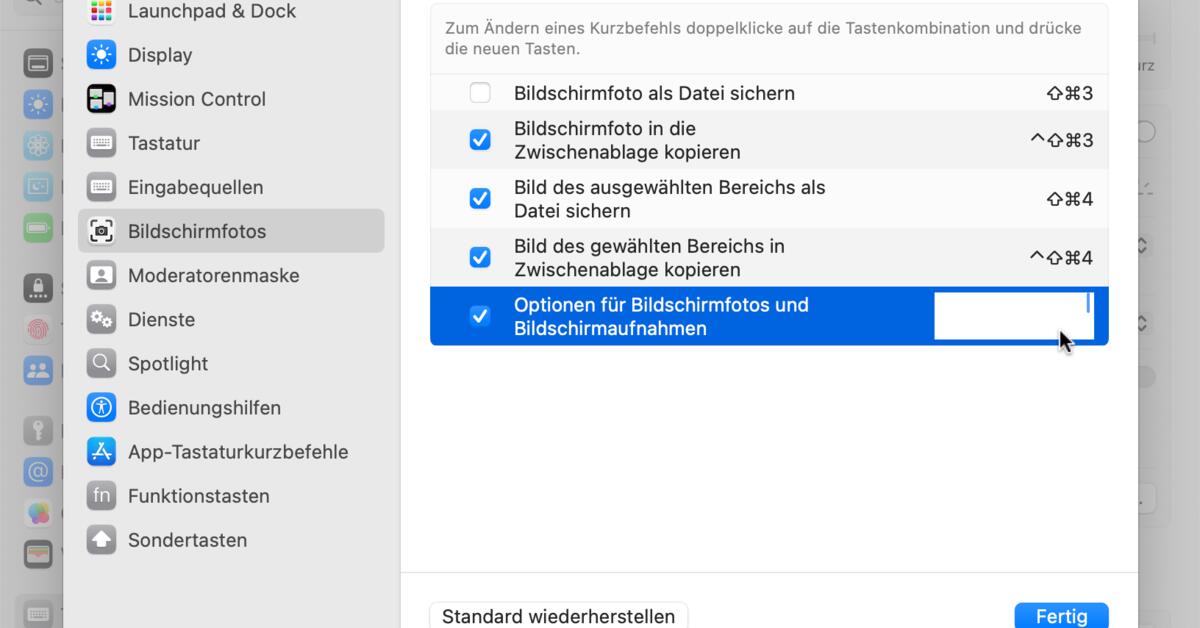Enable Bildschirmfoto als Datei sichern
This screenshot has height=628, width=1200.
point(479,92)
